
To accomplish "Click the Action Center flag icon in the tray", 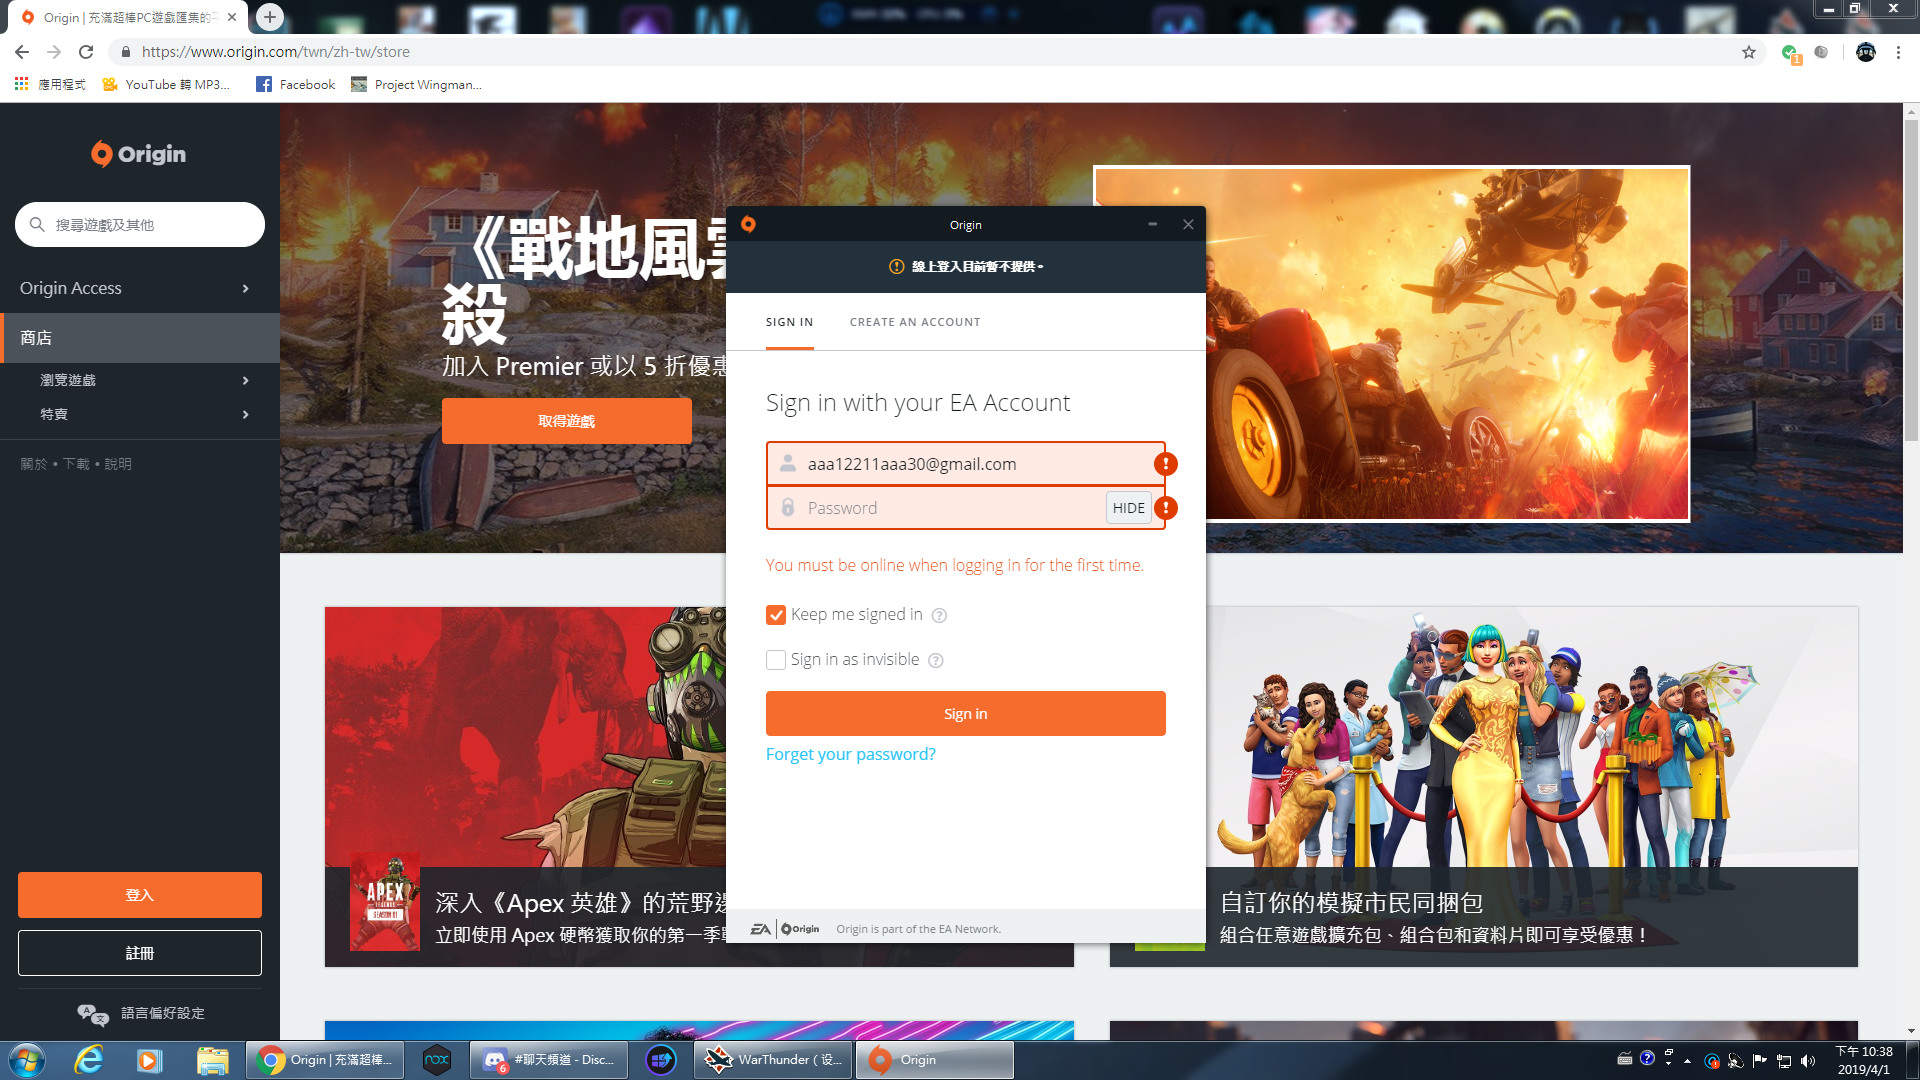I will click(x=1760, y=1061).
